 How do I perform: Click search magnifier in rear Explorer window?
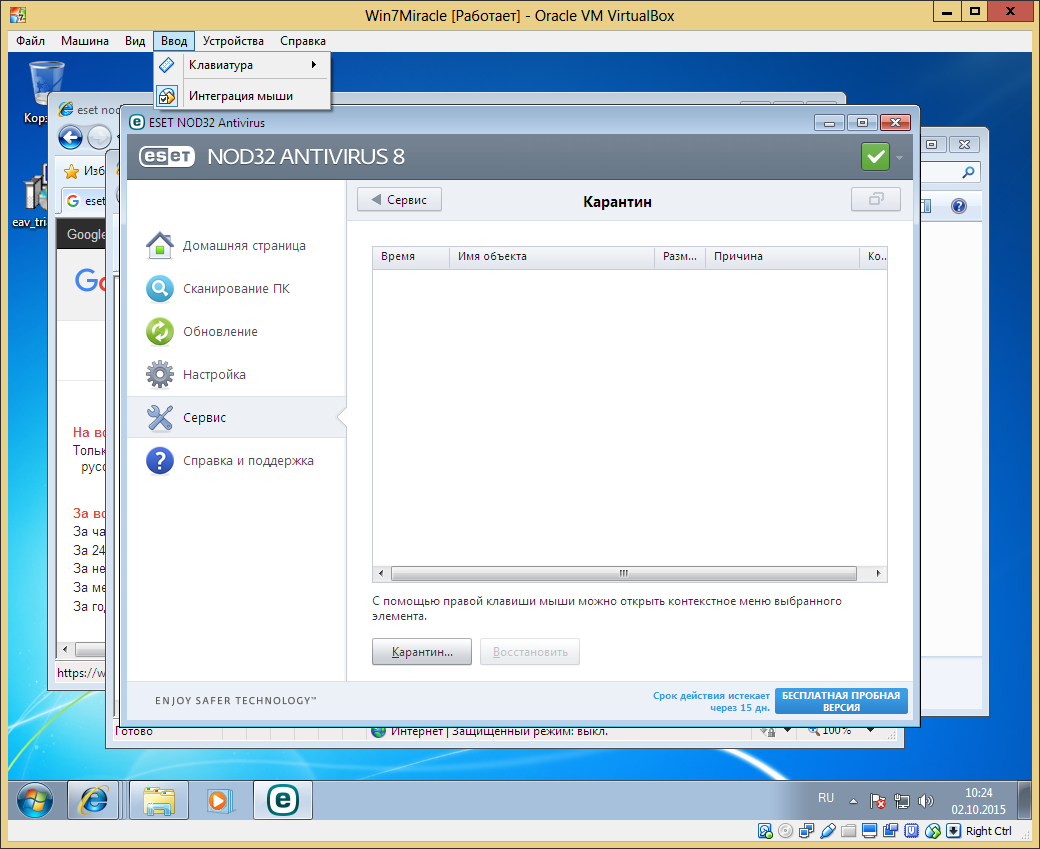[968, 172]
